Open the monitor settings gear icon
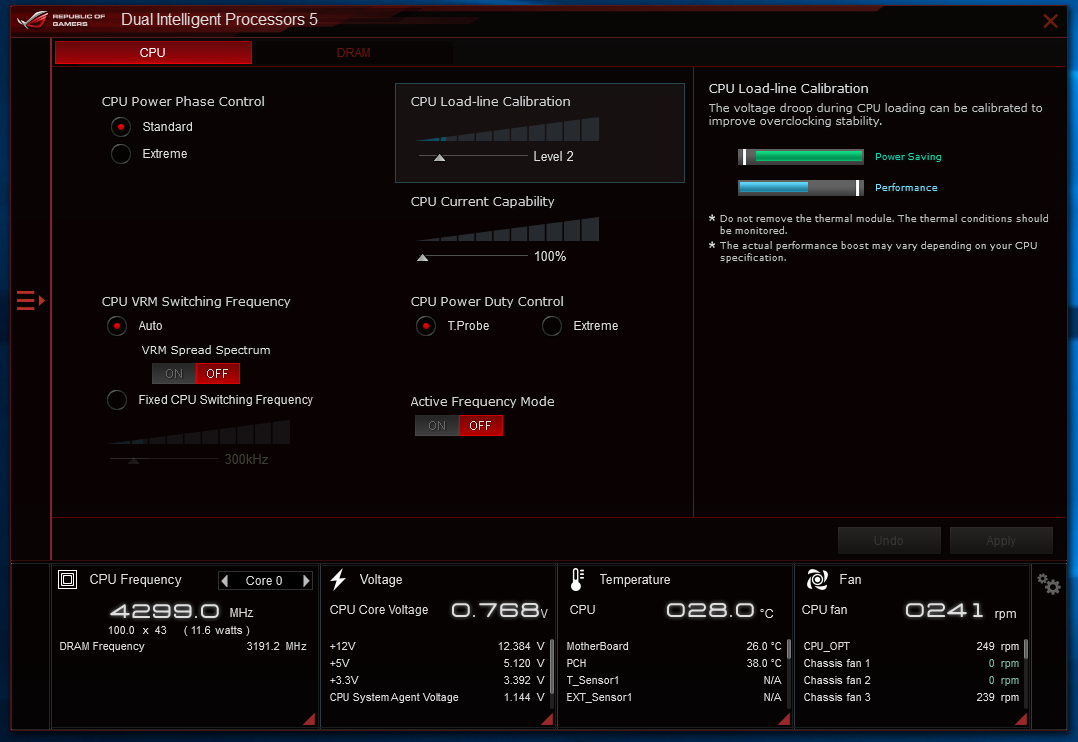Screen dimensions: 1078x742 1049,584
